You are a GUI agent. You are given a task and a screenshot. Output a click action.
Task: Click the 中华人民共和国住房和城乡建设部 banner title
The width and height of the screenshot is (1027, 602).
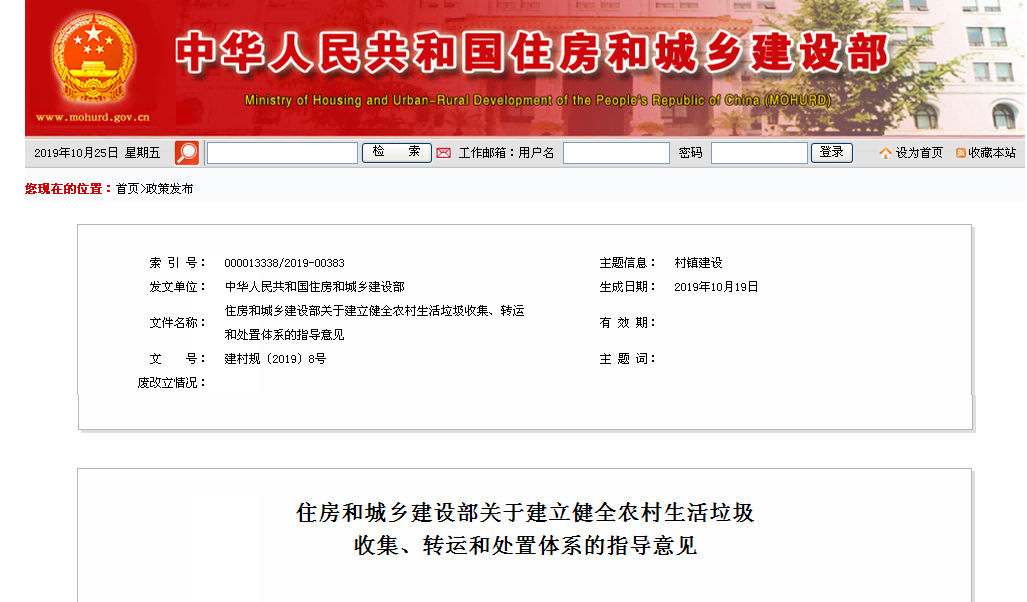532,52
